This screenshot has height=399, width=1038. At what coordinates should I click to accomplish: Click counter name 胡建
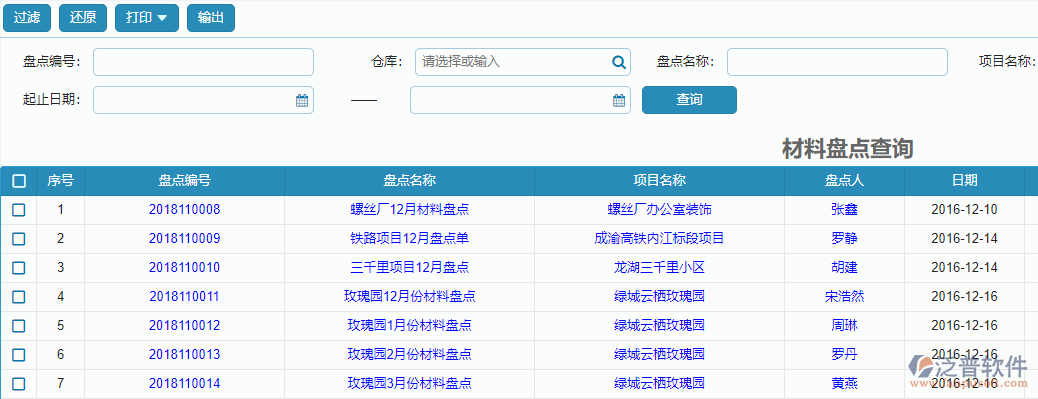click(x=844, y=268)
